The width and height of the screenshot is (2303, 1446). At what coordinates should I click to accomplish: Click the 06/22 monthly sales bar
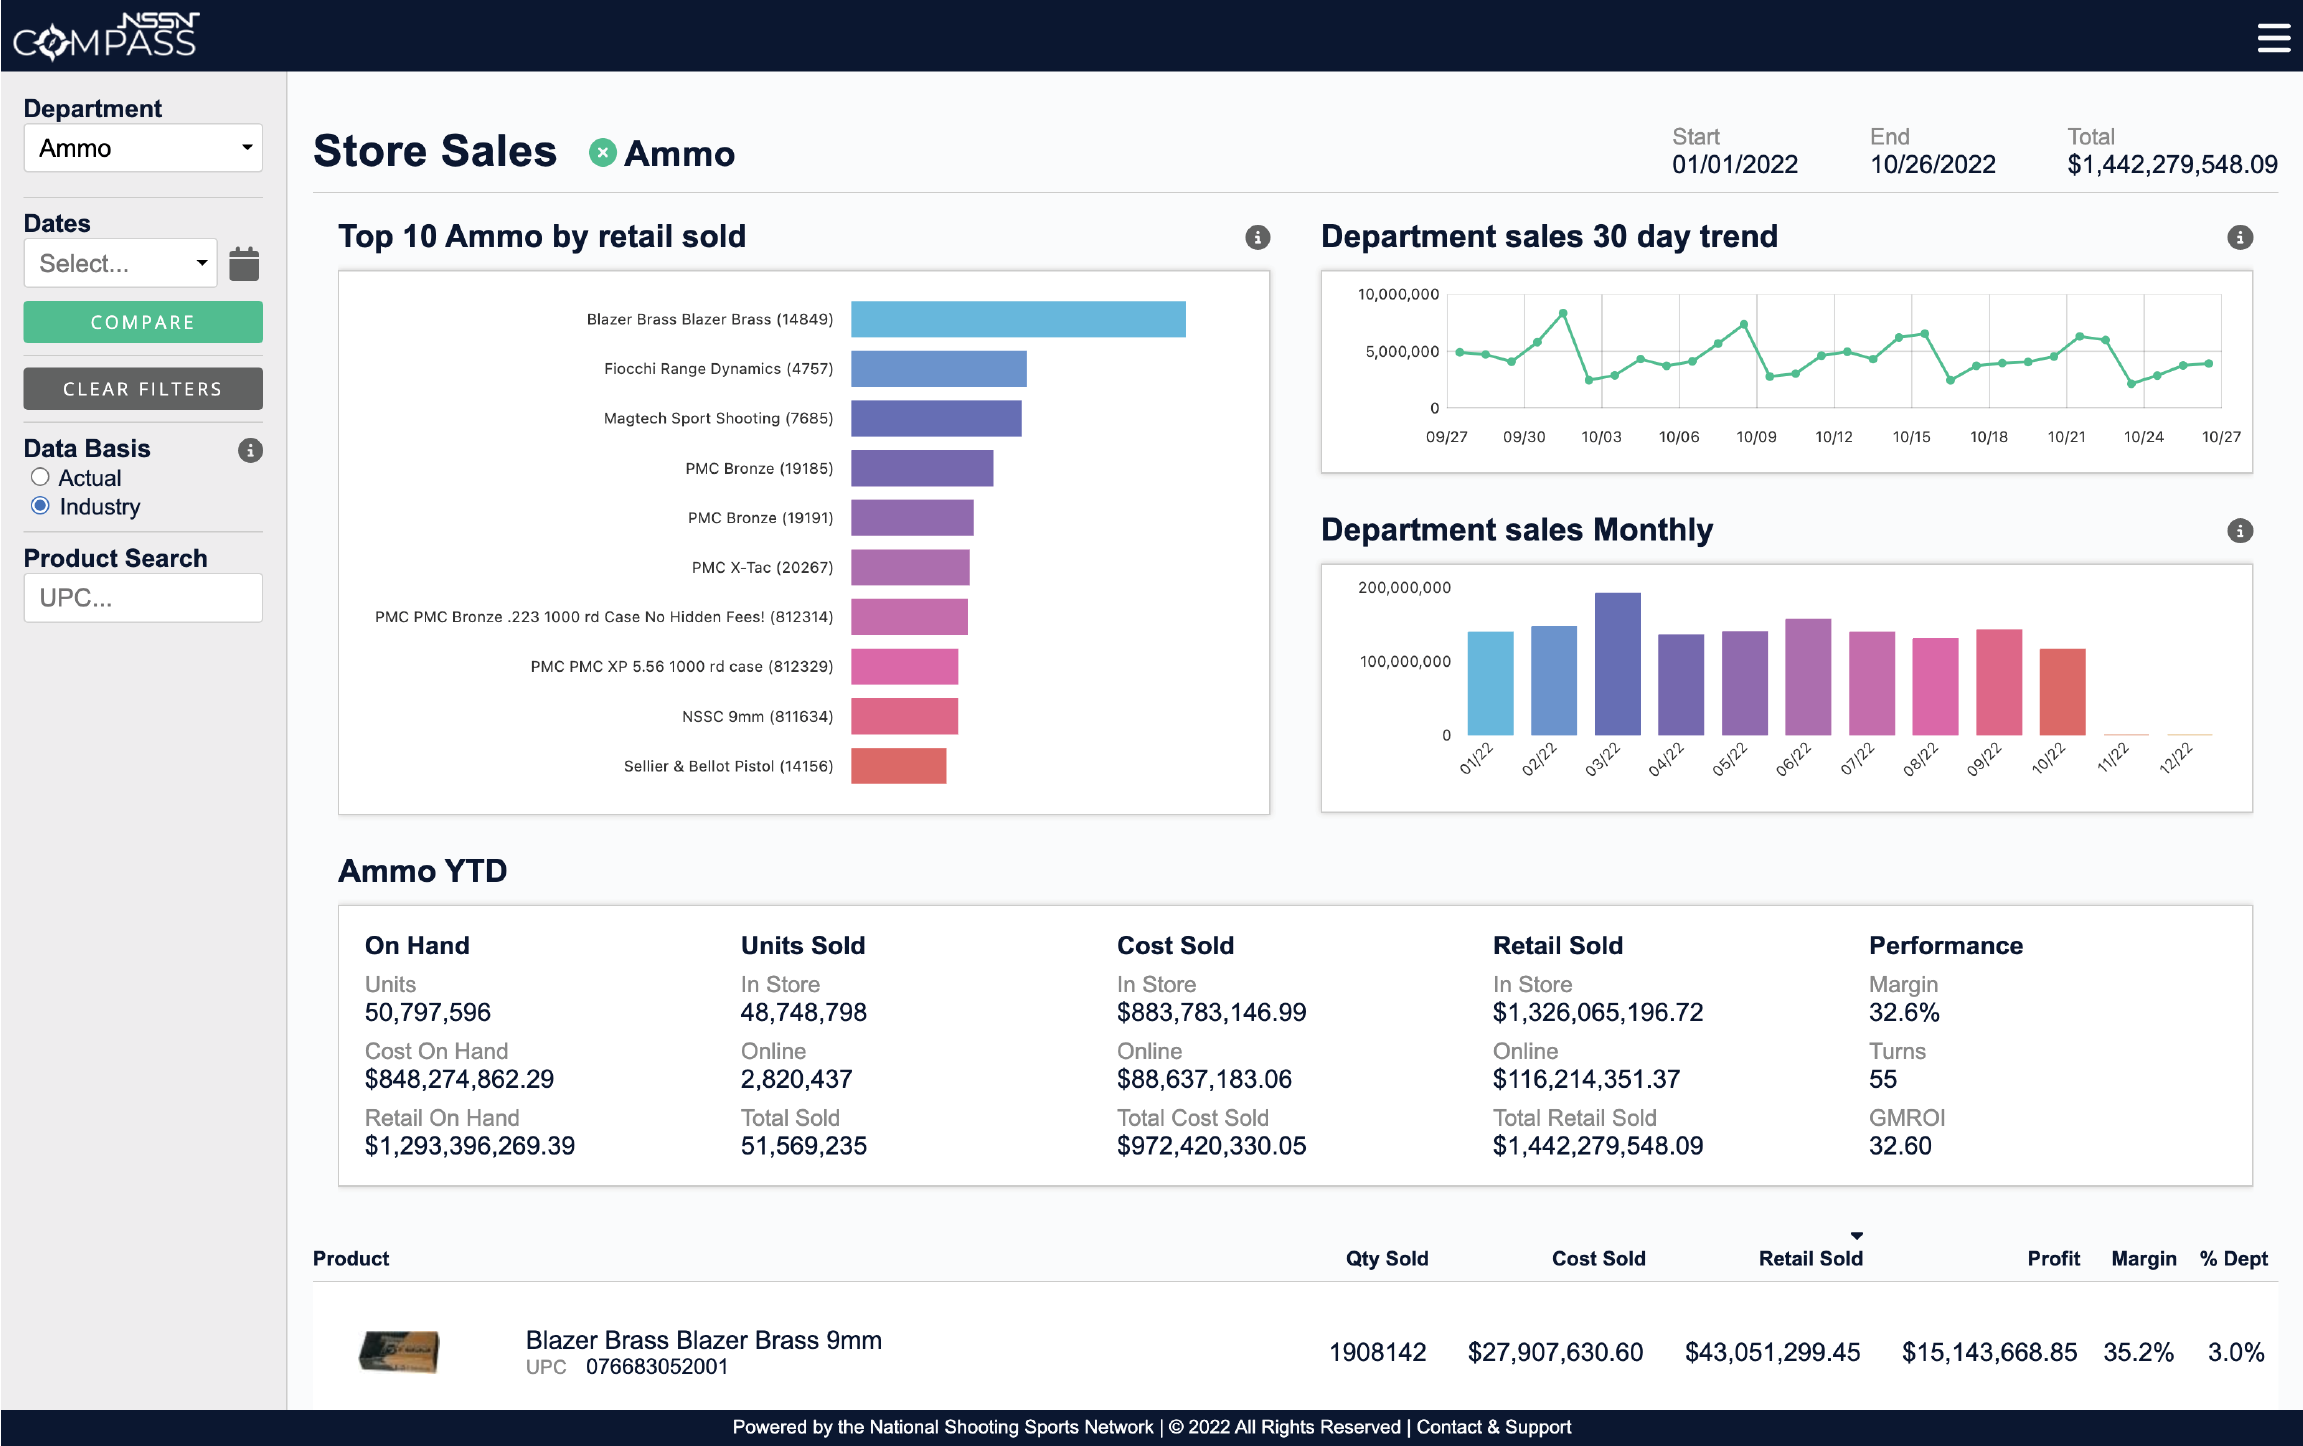(1808, 677)
